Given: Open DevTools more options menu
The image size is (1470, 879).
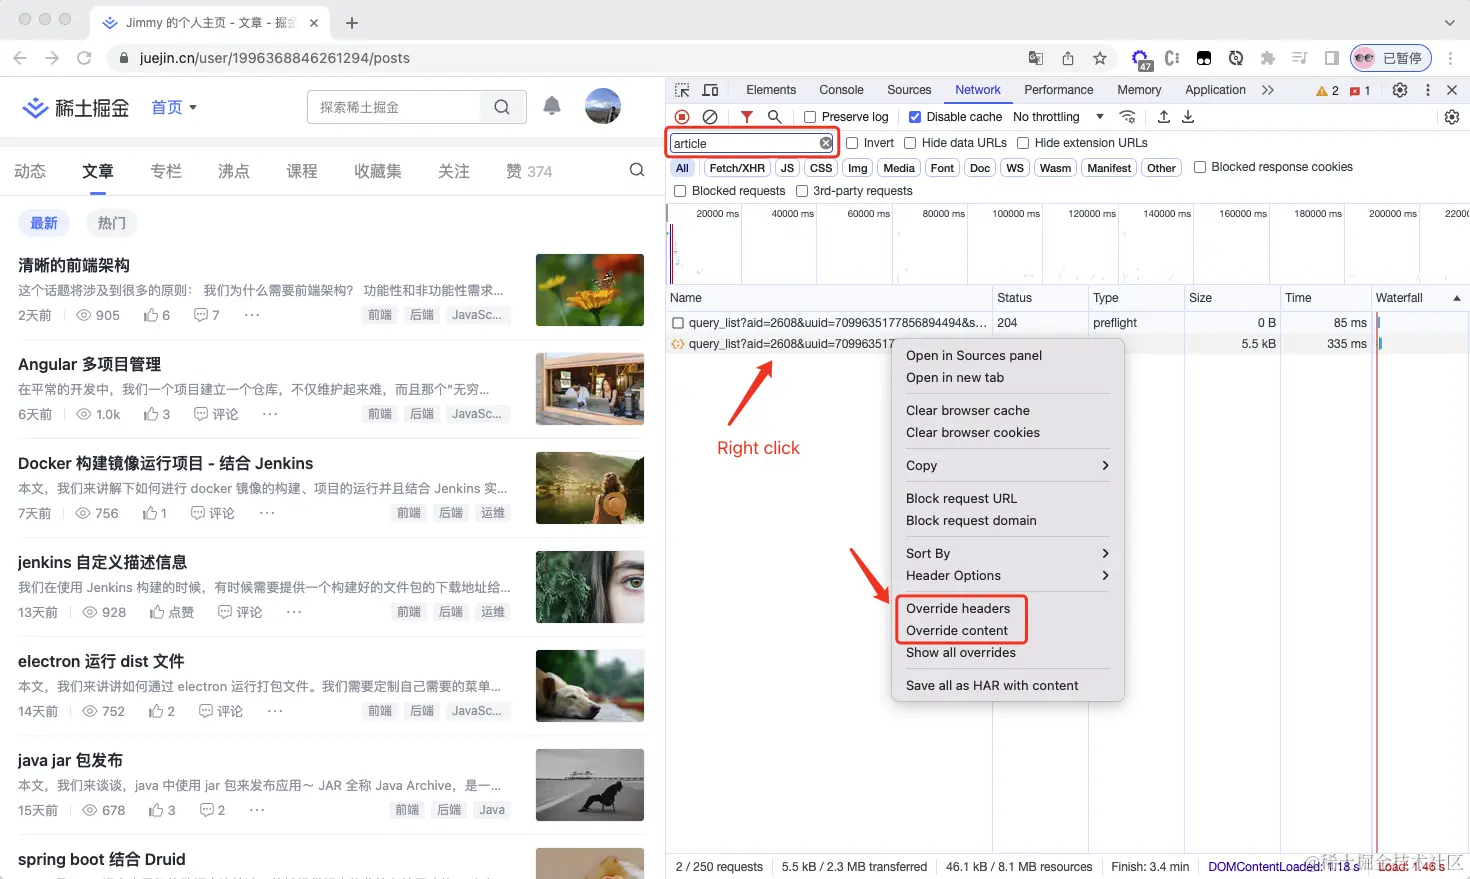Looking at the screenshot, I should click(1427, 90).
